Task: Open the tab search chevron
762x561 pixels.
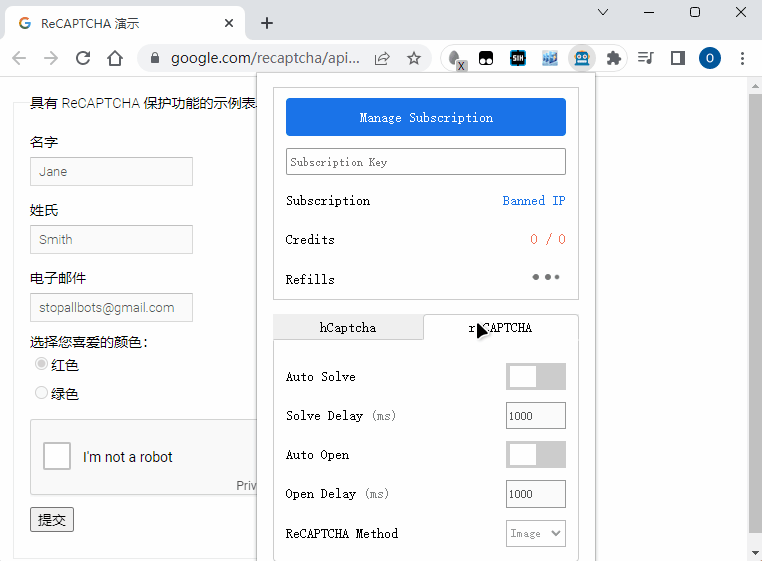Action: [603, 12]
